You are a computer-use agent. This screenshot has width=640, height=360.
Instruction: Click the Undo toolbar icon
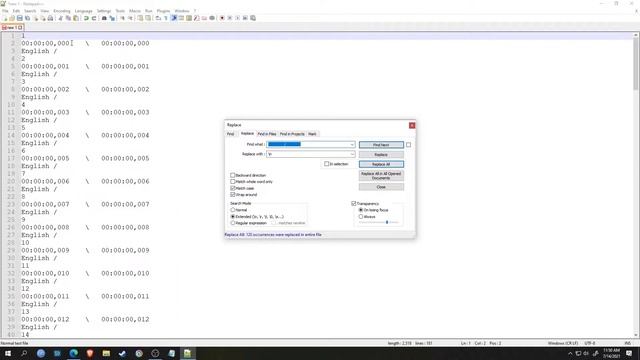coord(86,18)
